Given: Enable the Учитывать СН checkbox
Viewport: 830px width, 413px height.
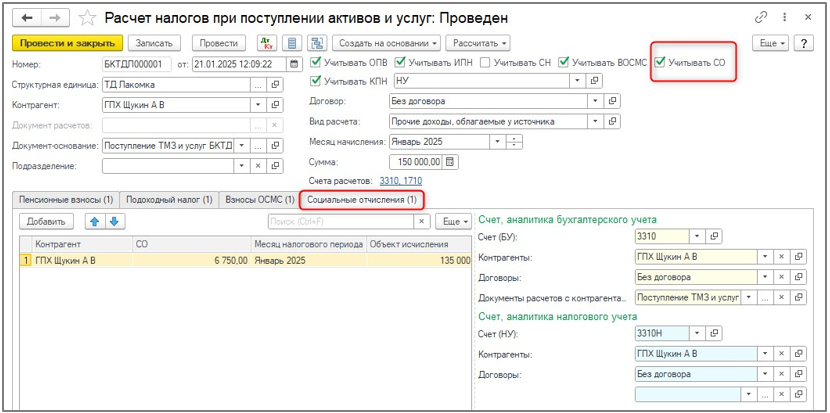Looking at the screenshot, I should tap(486, 62).
